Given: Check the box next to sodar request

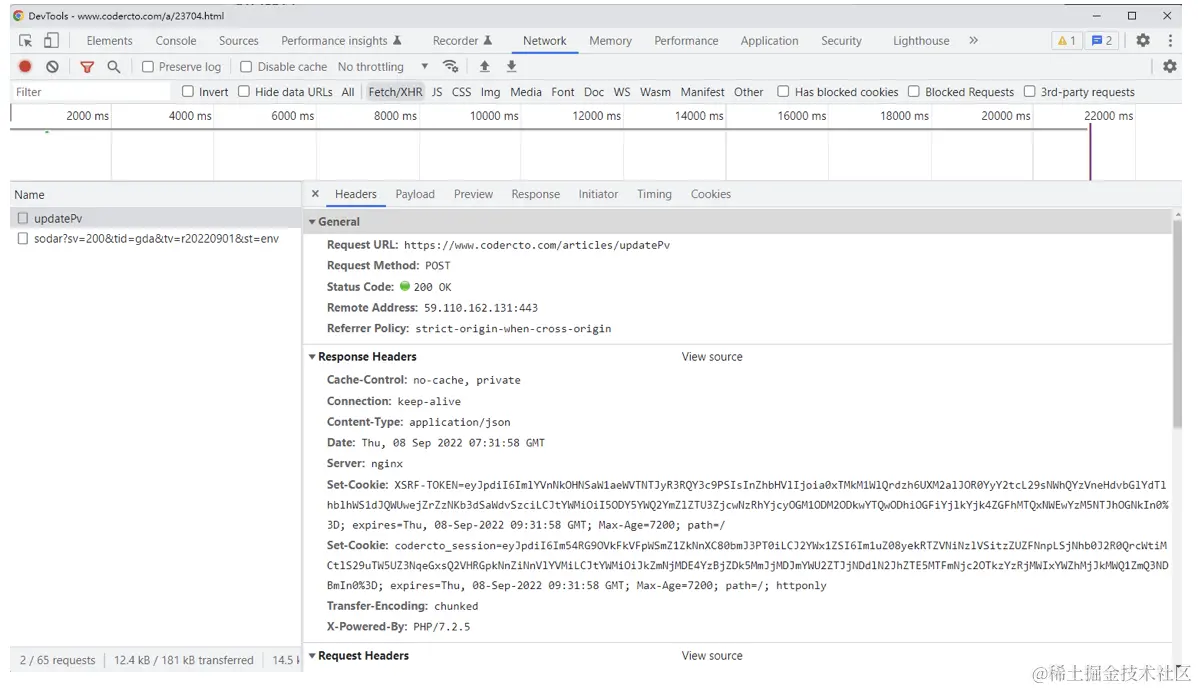Looking at the screenshot, I should 23,238.
